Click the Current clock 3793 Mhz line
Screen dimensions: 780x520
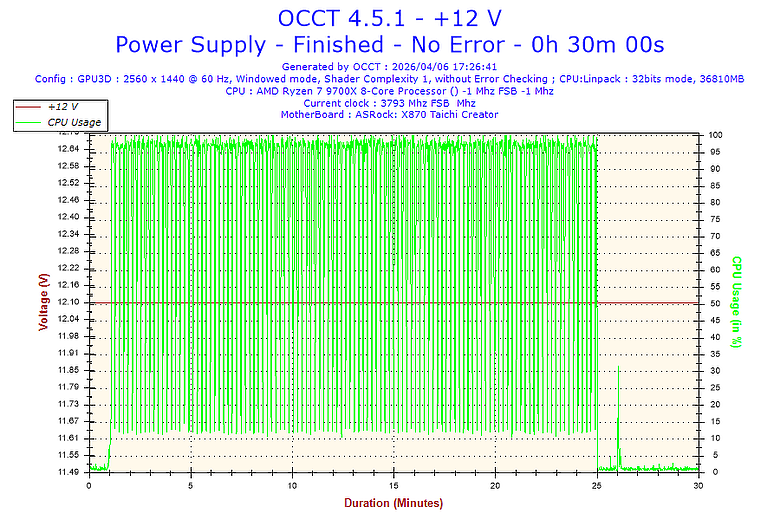tap(390, 103)
